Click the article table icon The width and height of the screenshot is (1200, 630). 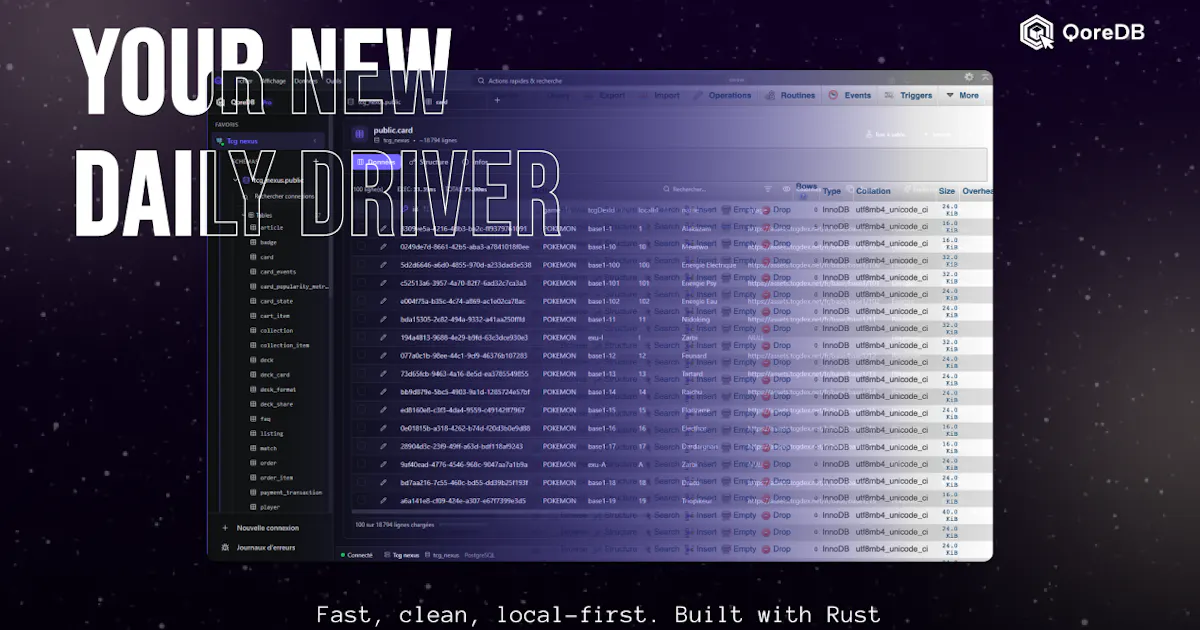click(253, 228)
